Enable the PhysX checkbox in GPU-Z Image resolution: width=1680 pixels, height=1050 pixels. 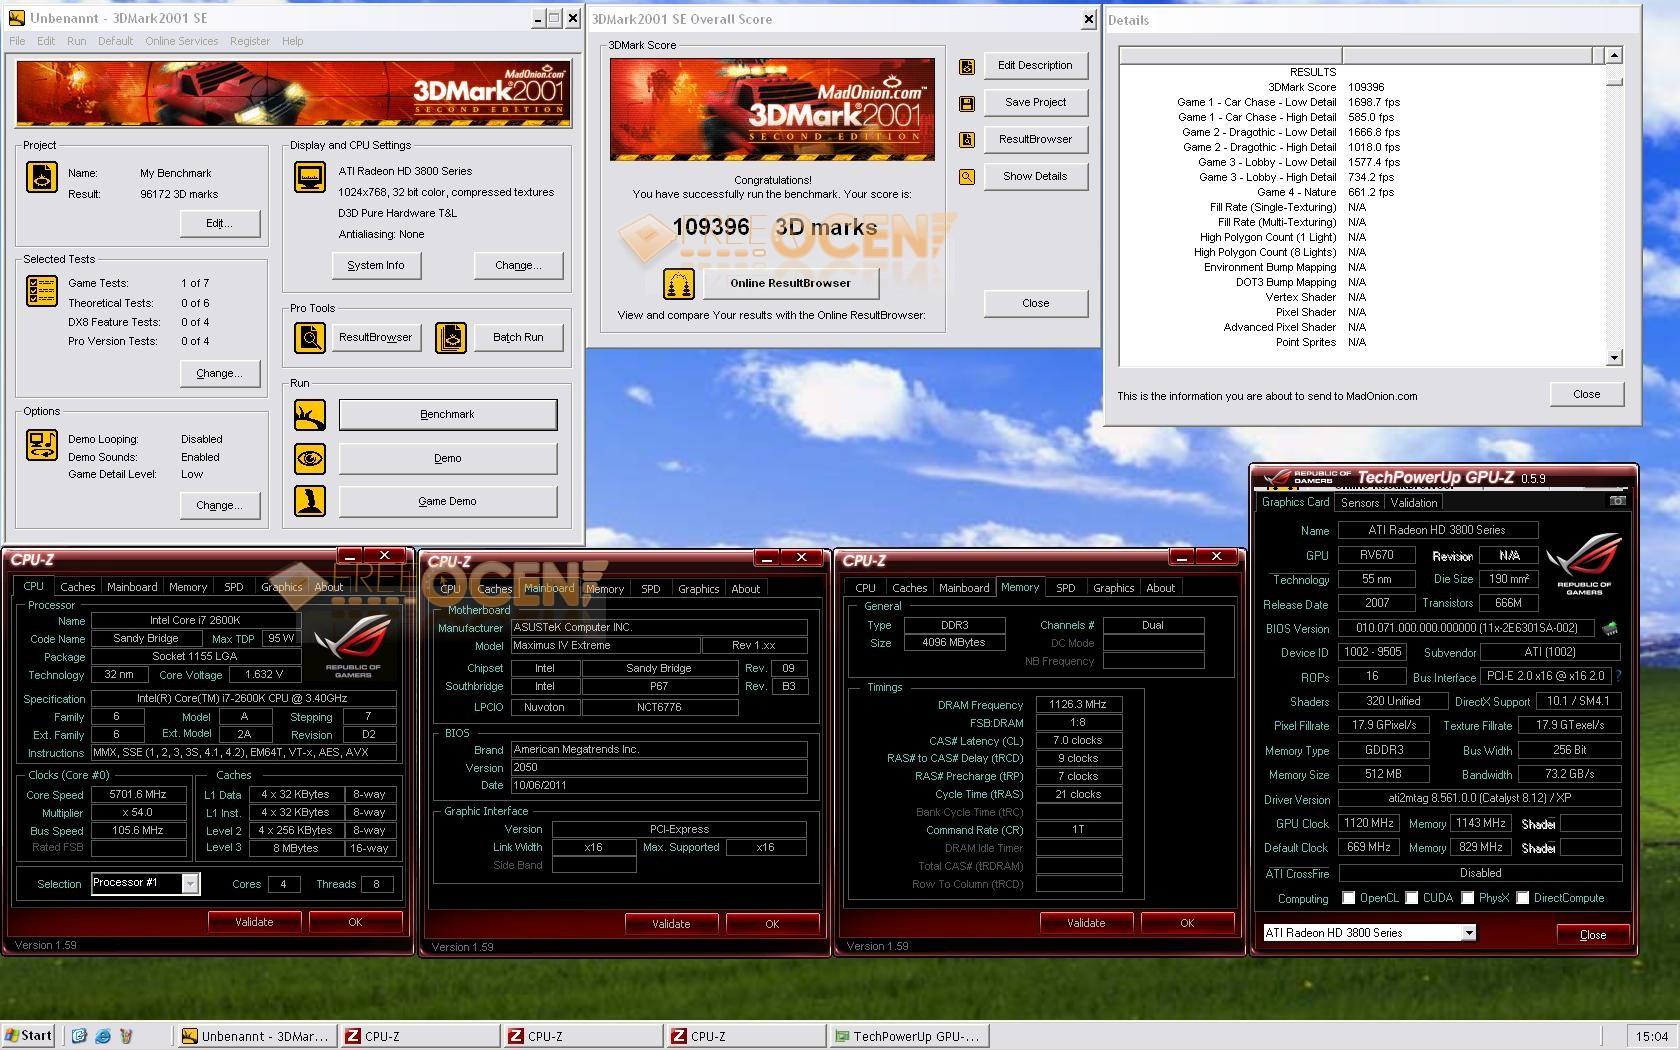(1467, 898)
